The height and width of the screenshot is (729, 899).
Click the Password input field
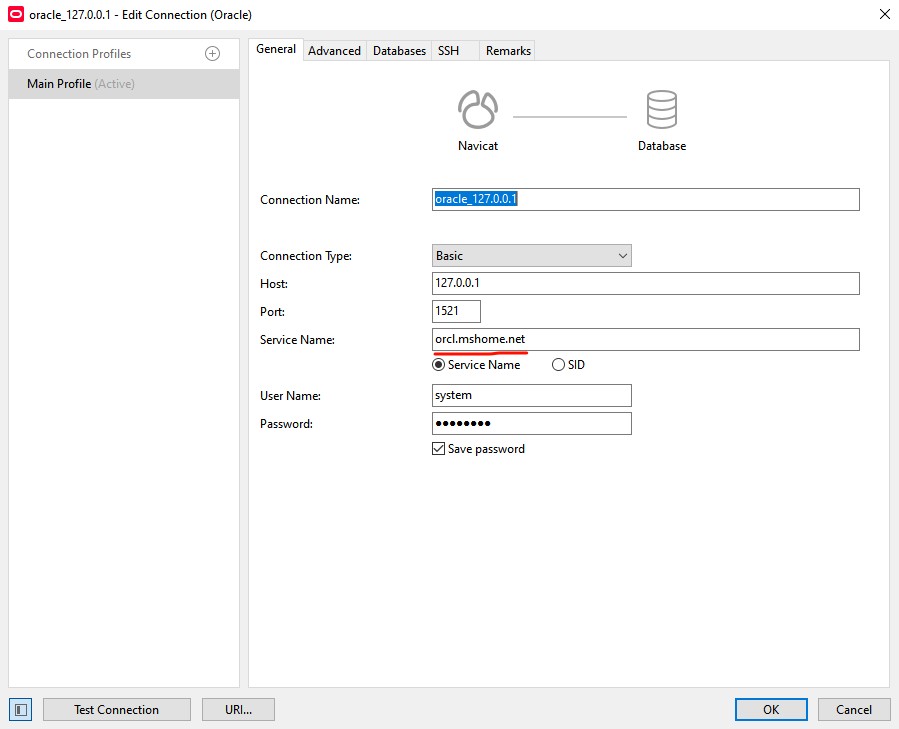point(531,424)
